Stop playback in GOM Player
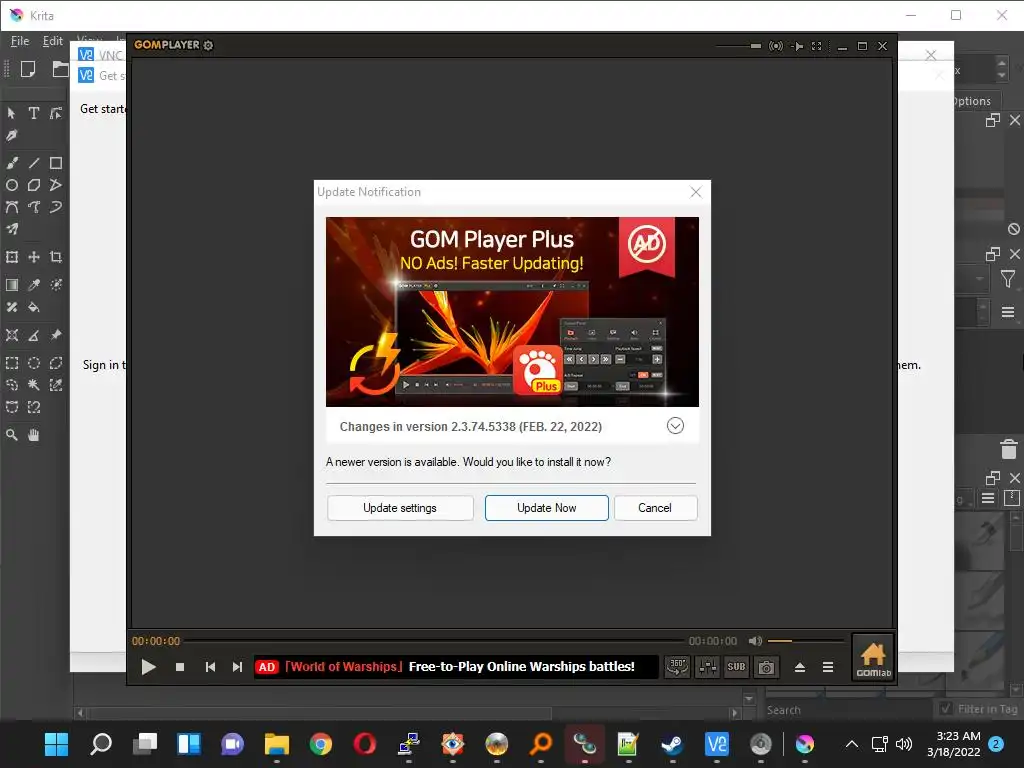The height and width of the screenshot is (768, 1024). (x=180, y=667)
